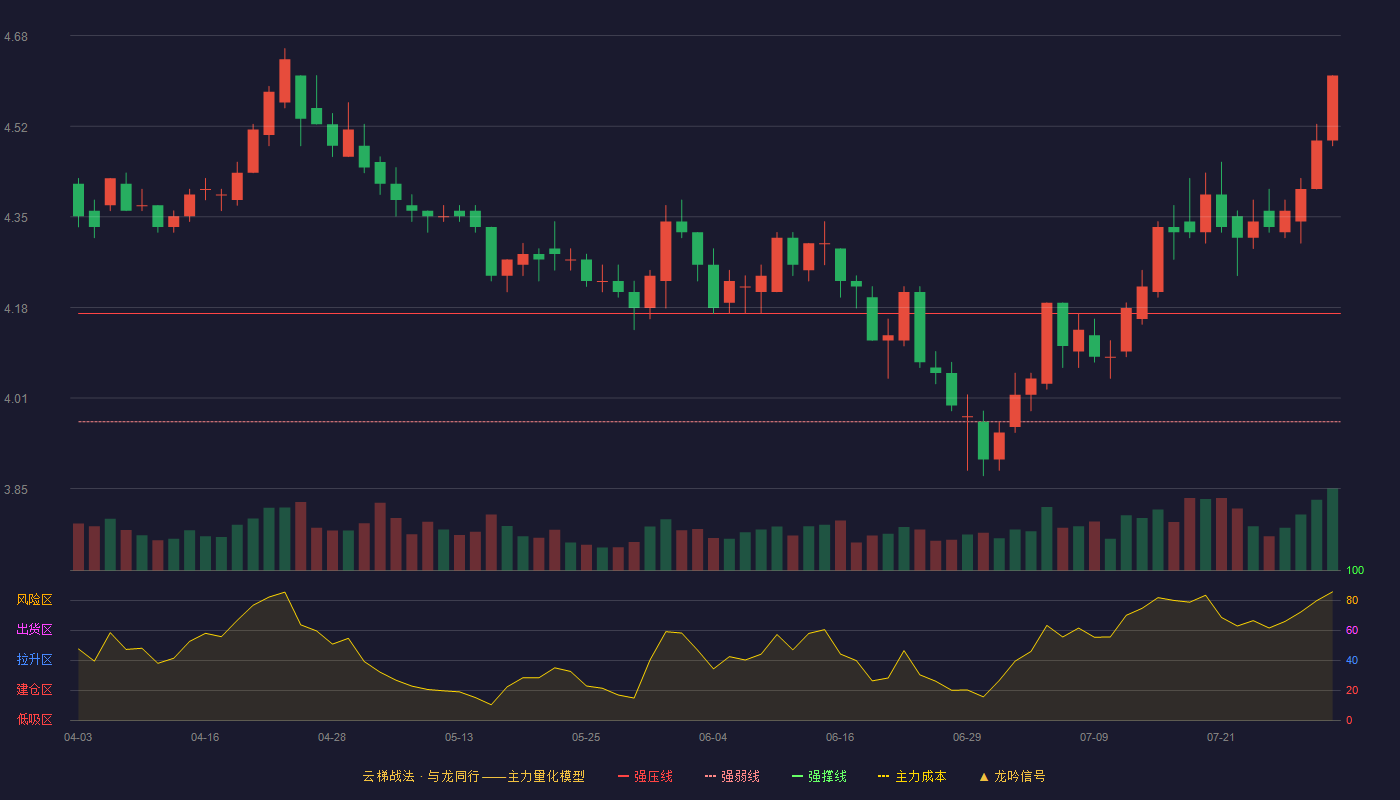Click the 风险区 zone label
This screenshot has height=800, width=1400.
point(35,600)
